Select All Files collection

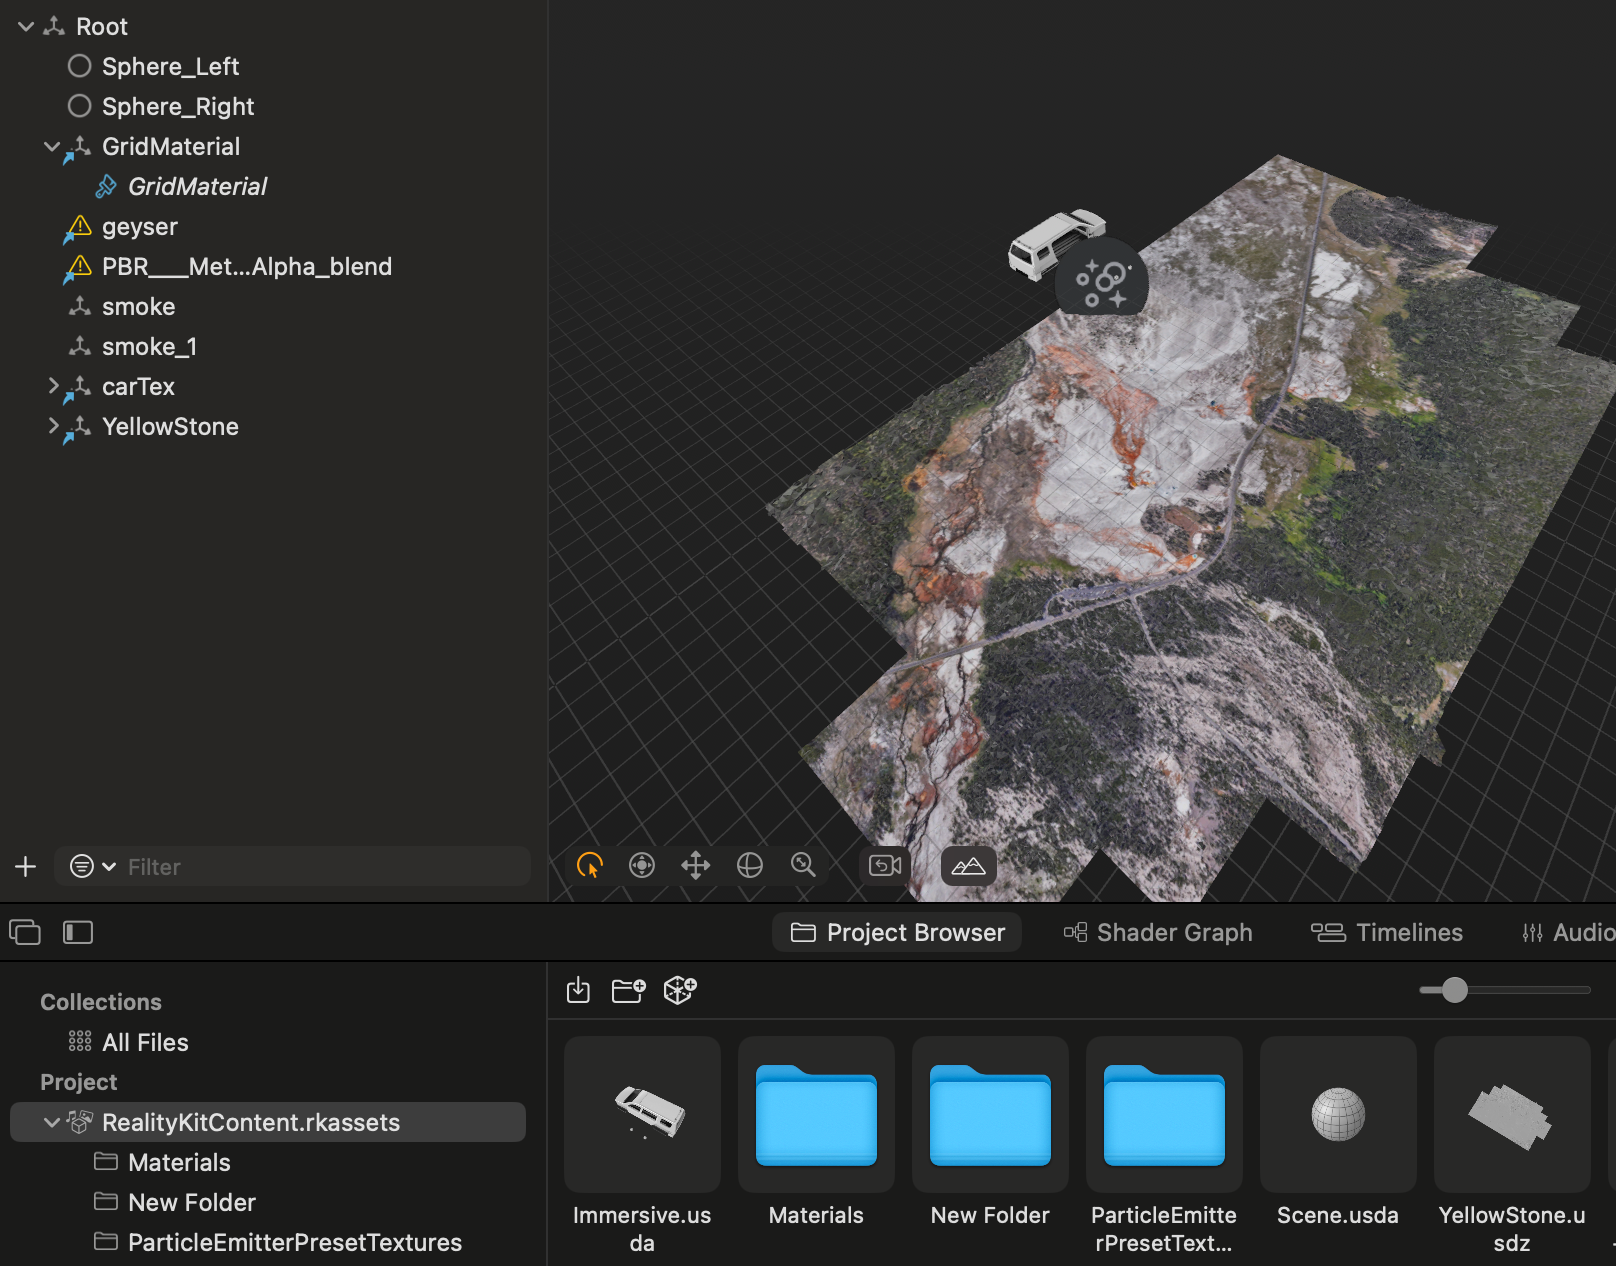tap(145, 1042)
